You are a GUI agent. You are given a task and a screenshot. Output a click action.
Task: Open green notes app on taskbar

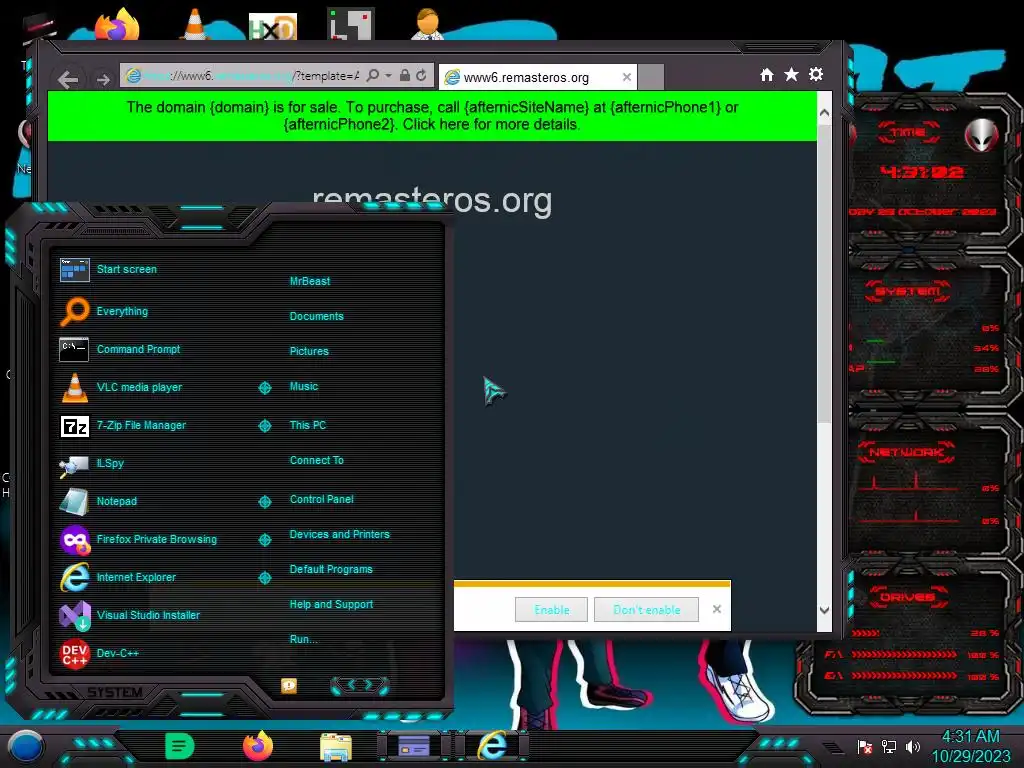pos(180,746)
